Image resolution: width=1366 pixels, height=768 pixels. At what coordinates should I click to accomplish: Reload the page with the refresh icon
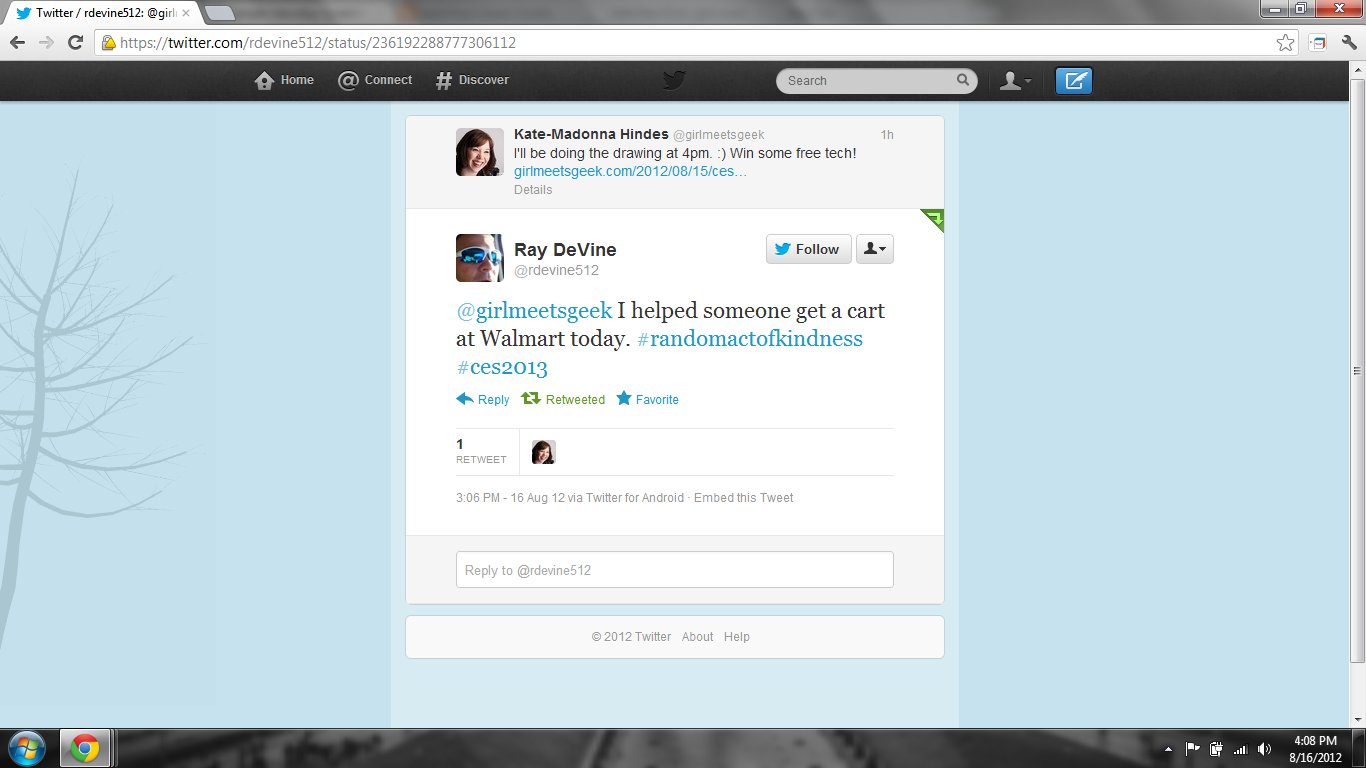[x=75, y=43]
